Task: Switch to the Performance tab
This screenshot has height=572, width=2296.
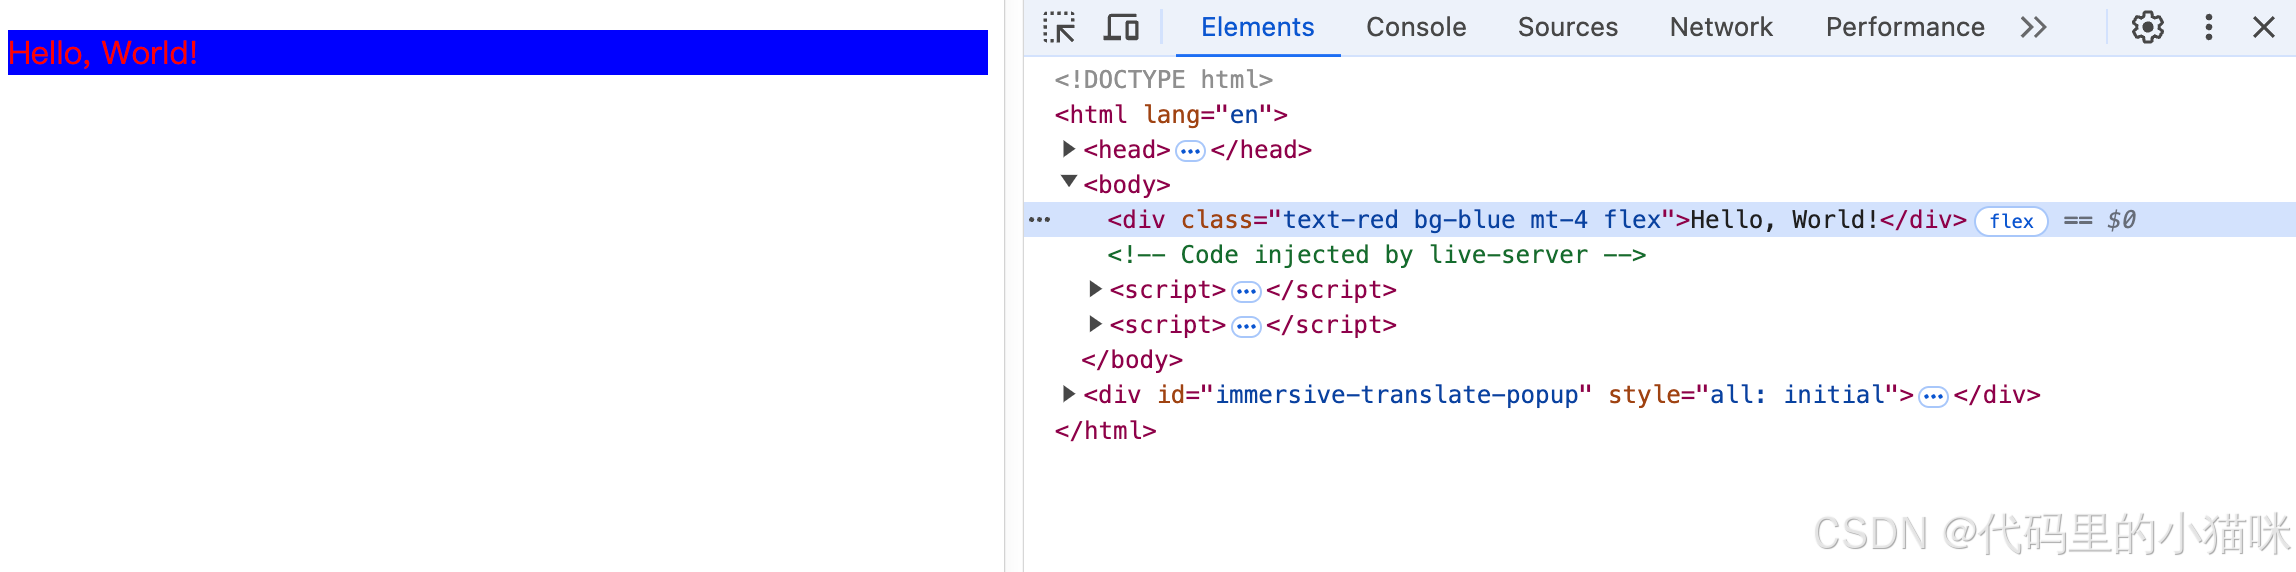Action: 1905,27
